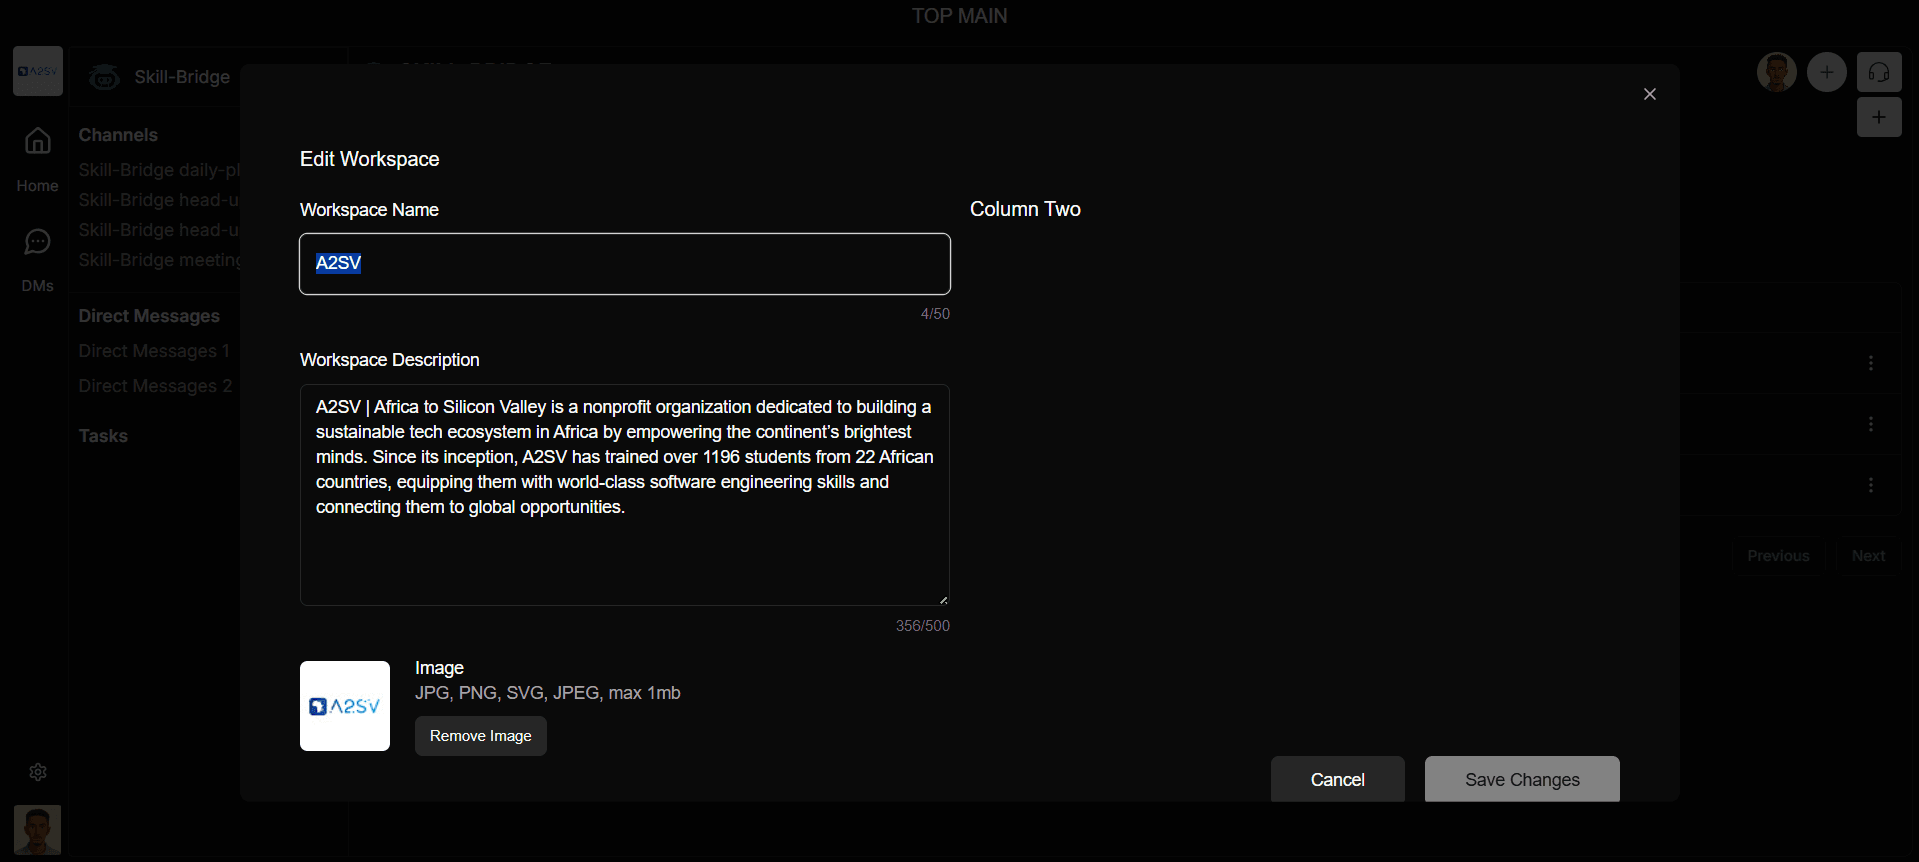Save Changes to the workspace

pyautogui.click(x=1522, y=779)
